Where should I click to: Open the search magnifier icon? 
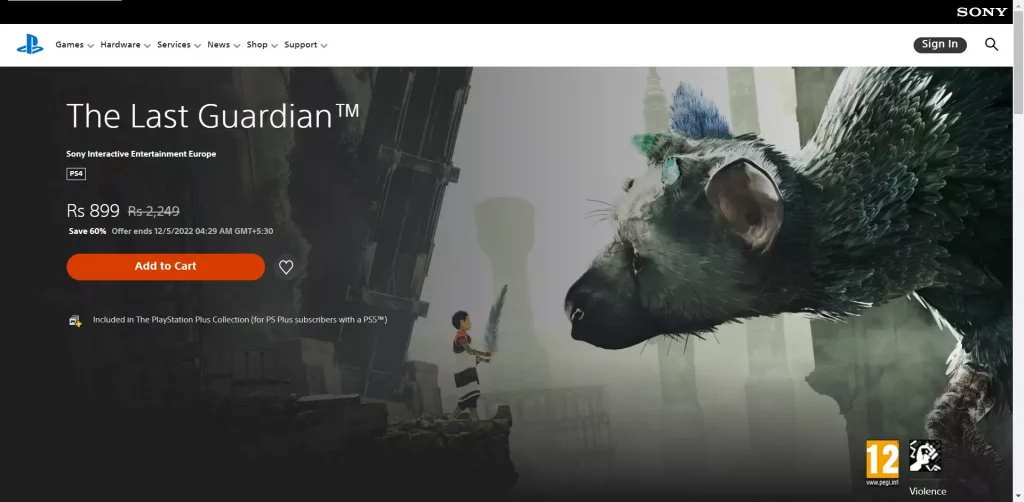click(991, 44)
